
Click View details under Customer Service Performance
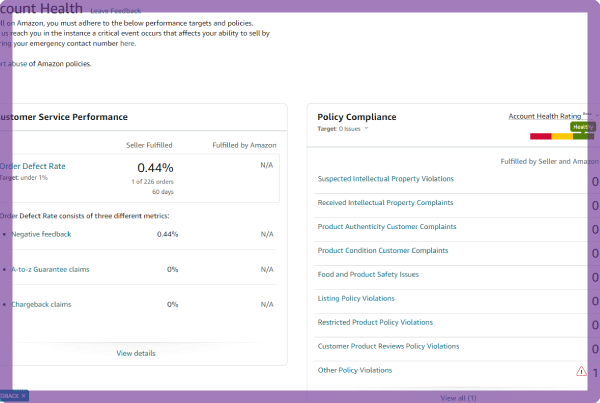(136, 353)
